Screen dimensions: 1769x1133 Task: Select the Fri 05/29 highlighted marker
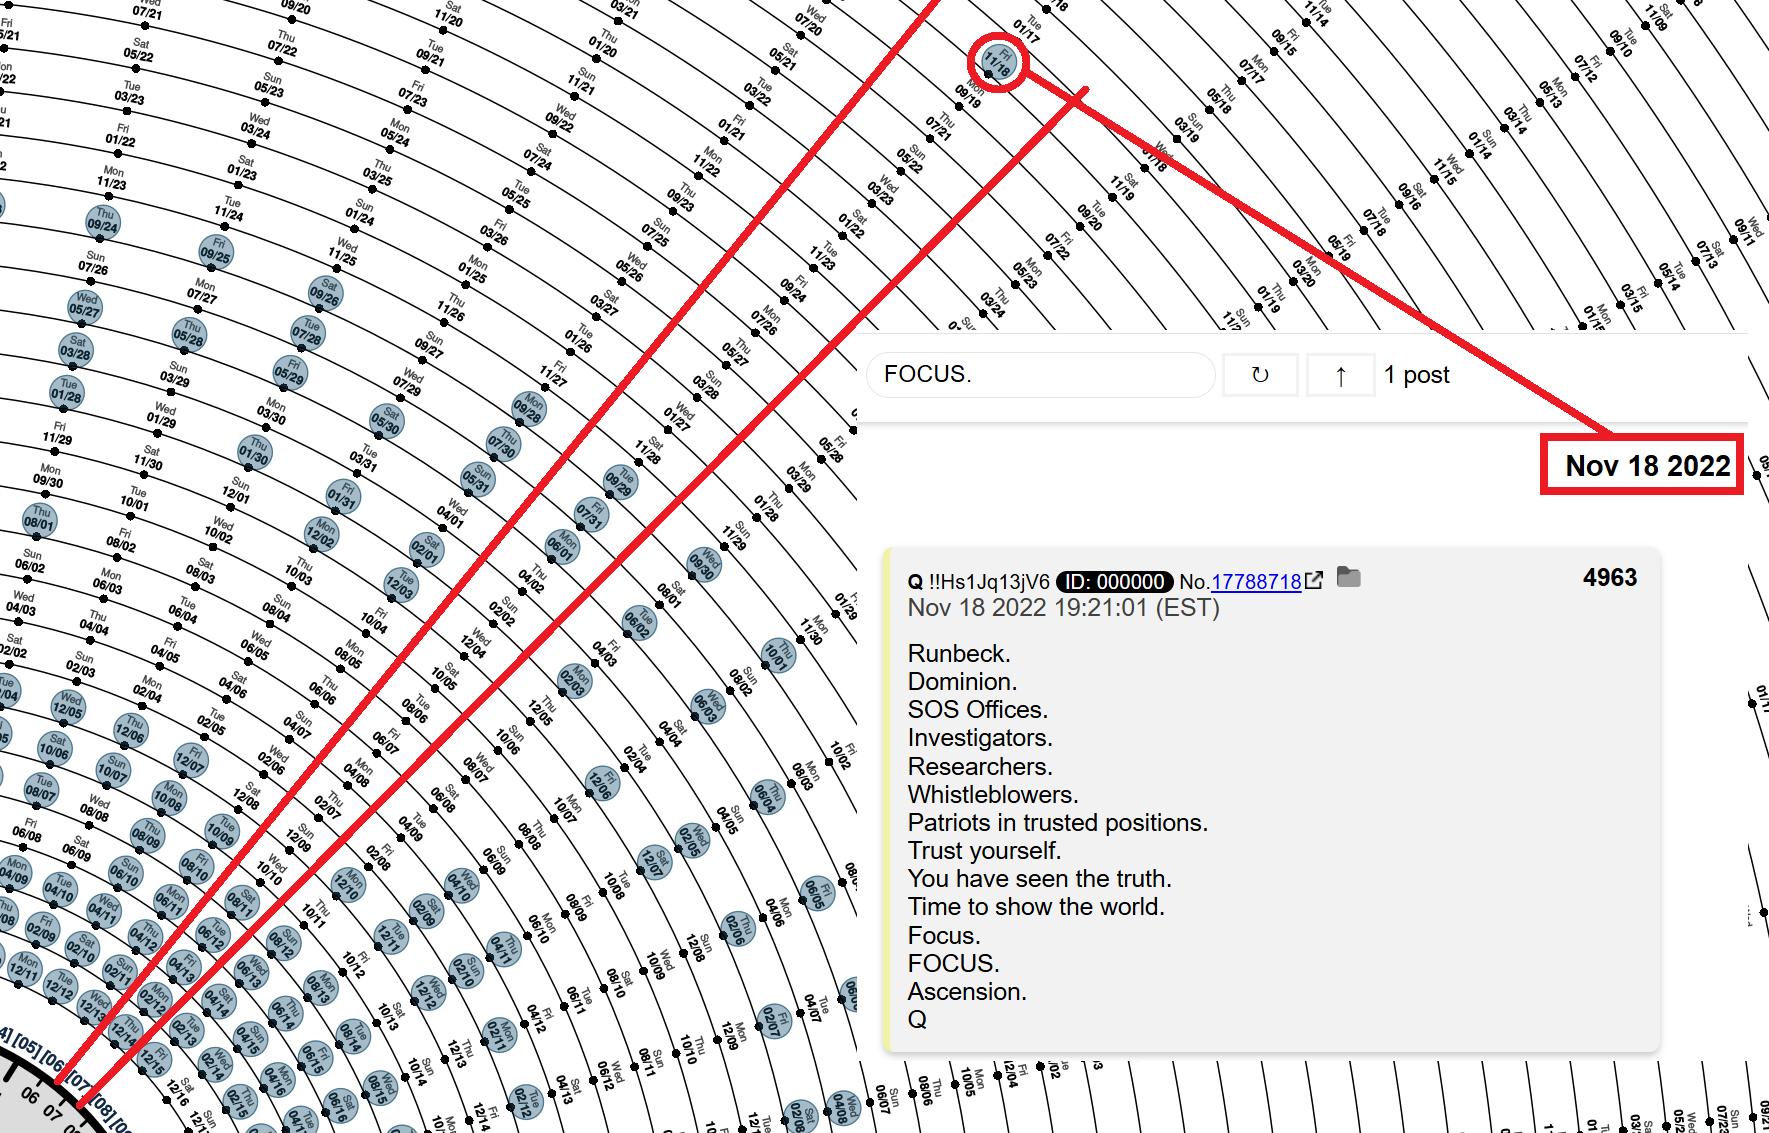coord(290,372)
